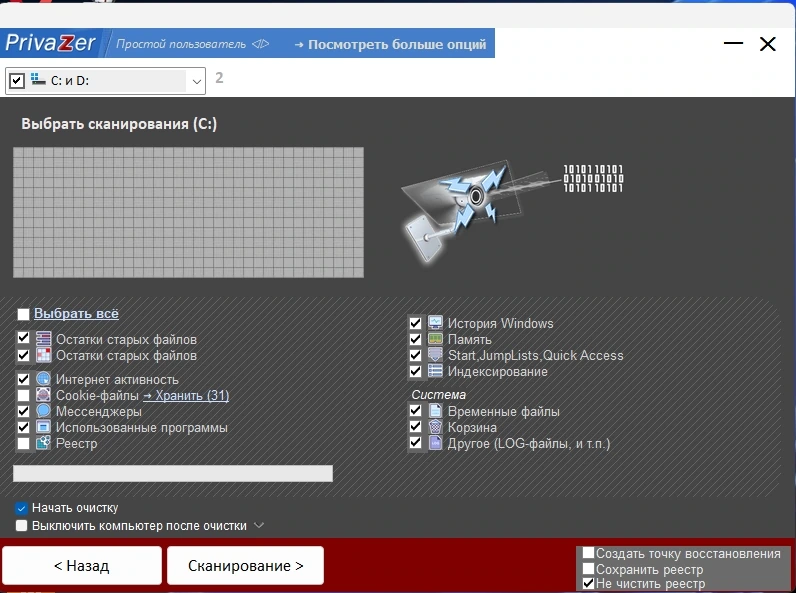Close the PrivaZer window
This screenshot has width=796, height=593.
click(768, 44)
